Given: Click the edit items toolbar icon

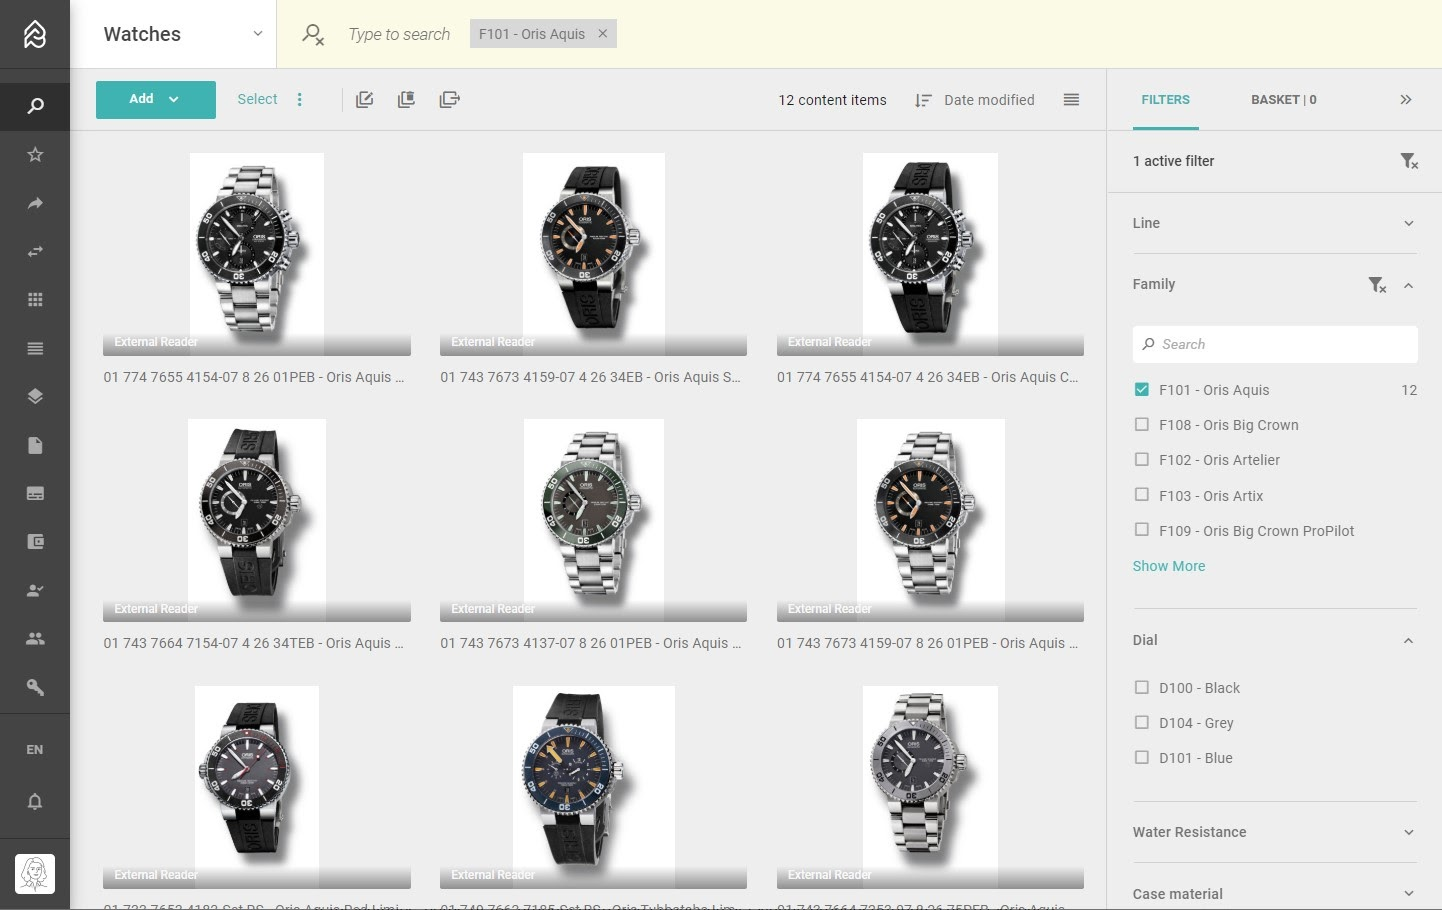Looking at the screenshot, I should tap(365, 99).
